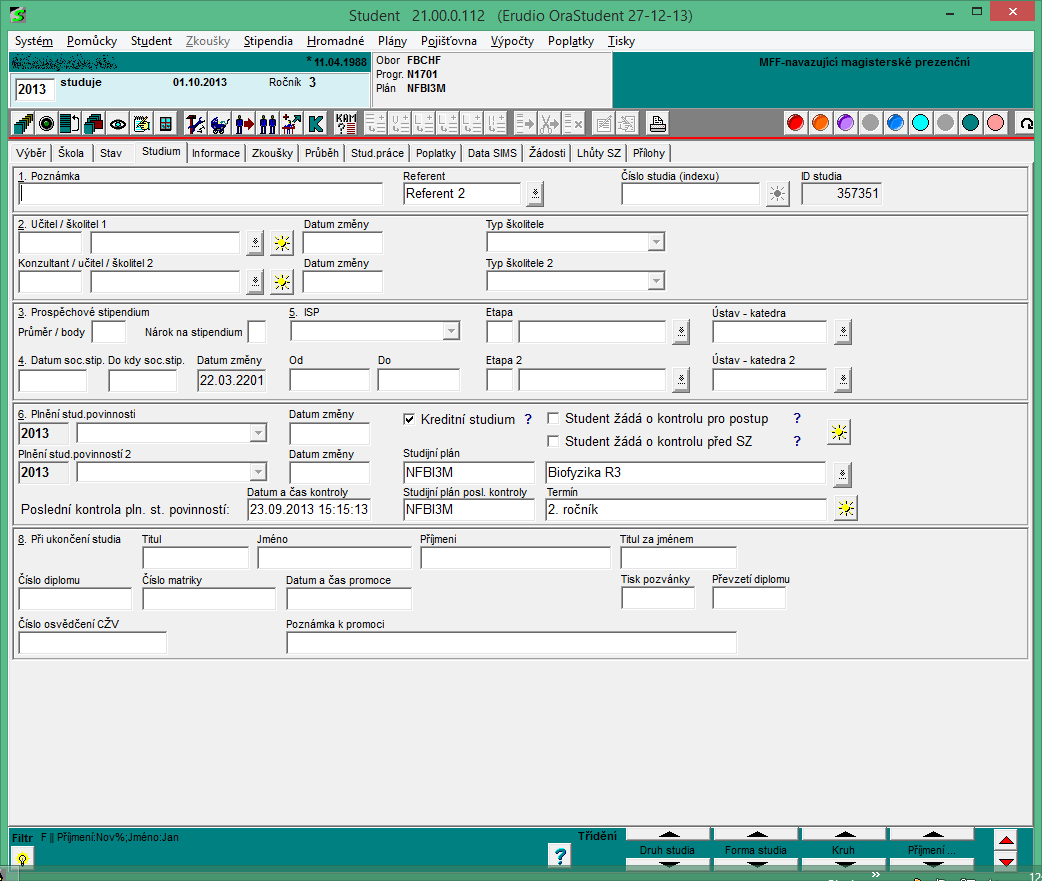Click the blue question mark help icon at bottom
The height and width of the screenshot is (881, 1042).
560,855
